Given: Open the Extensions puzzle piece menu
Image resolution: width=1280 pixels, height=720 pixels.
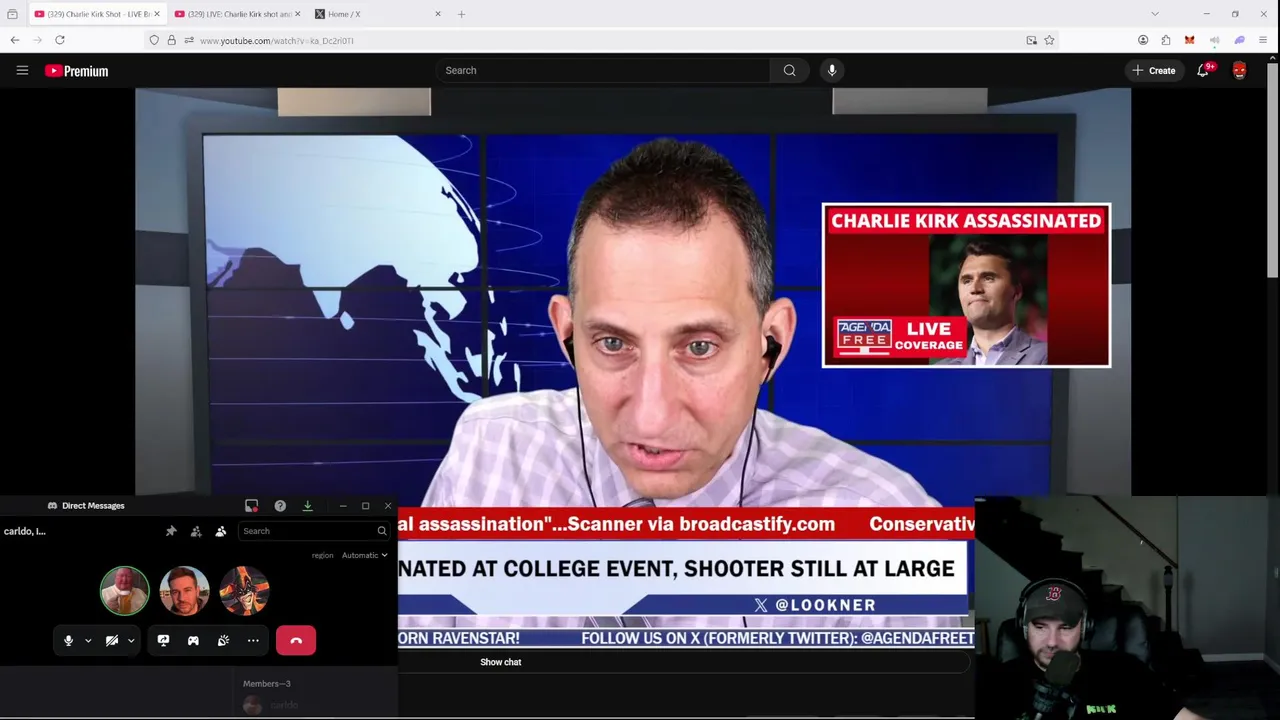Looking at the screenshot, I should 1166,40.
